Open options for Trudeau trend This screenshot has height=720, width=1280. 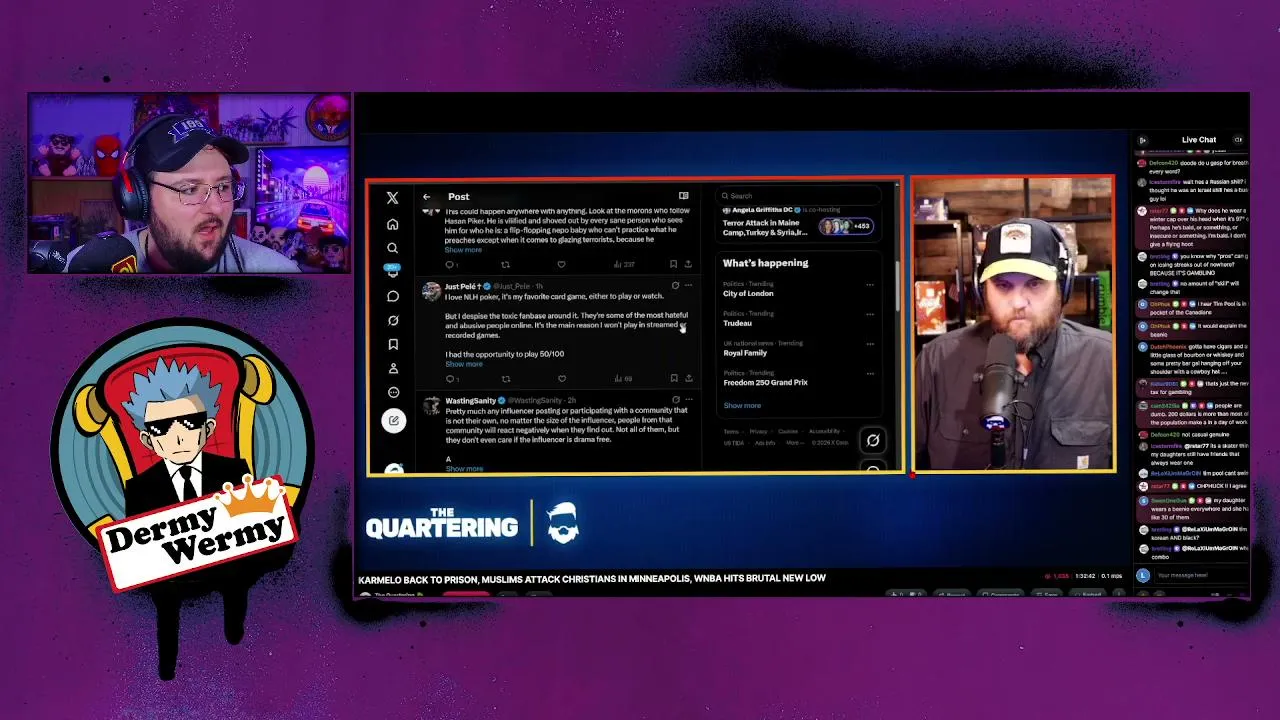[x=870, y=315]
